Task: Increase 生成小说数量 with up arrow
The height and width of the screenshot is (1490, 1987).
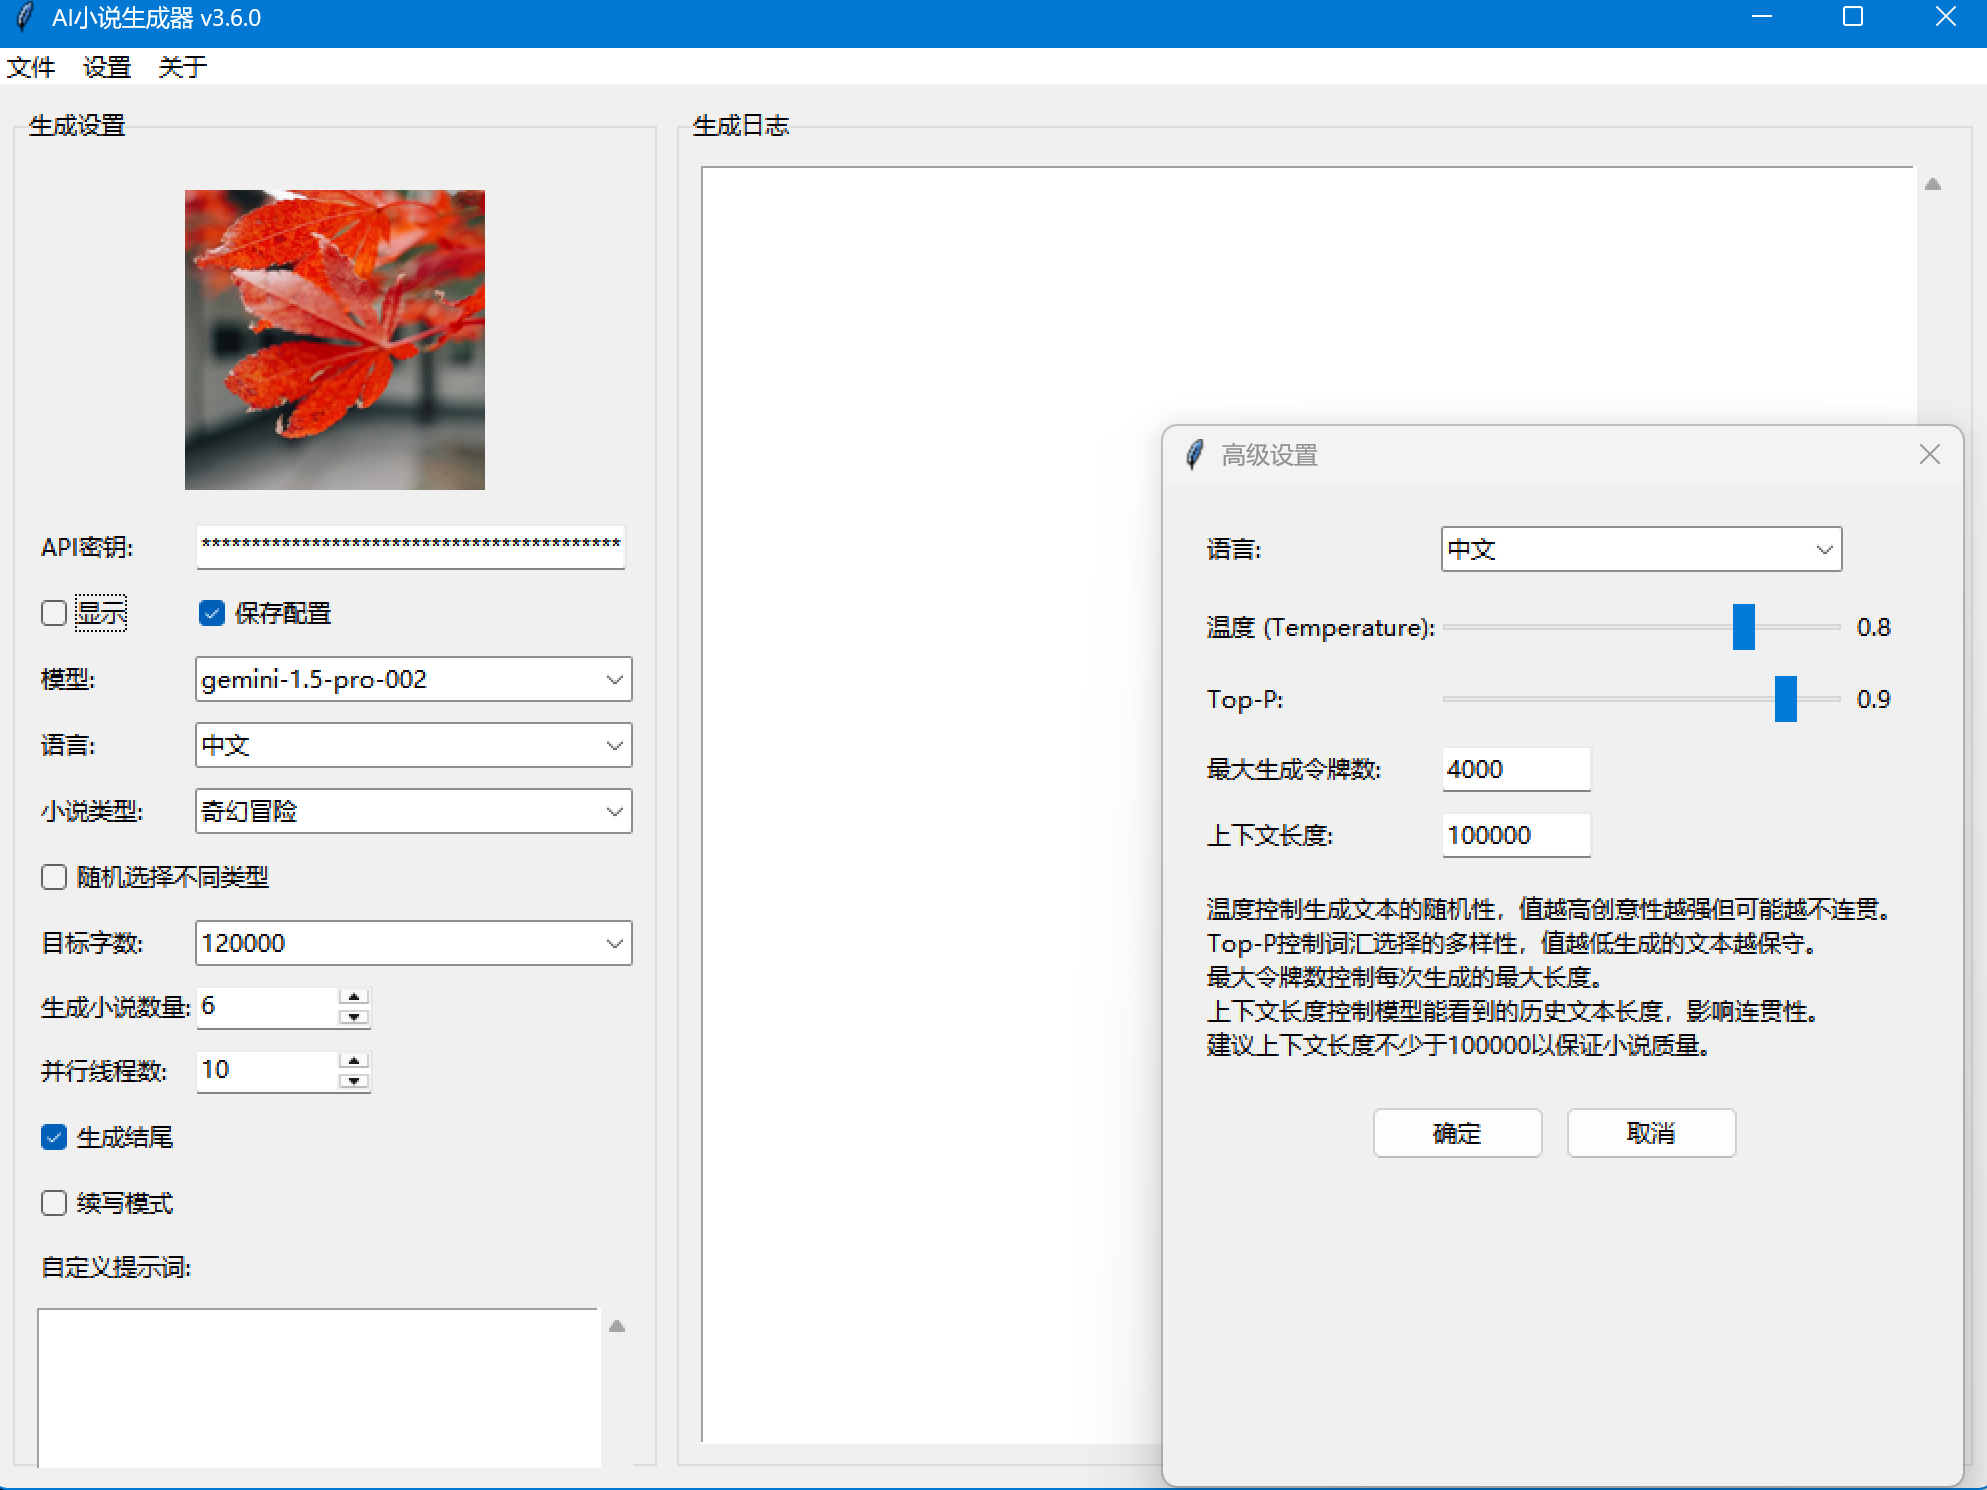Action: pyautogui.click(x=354, y=997)
